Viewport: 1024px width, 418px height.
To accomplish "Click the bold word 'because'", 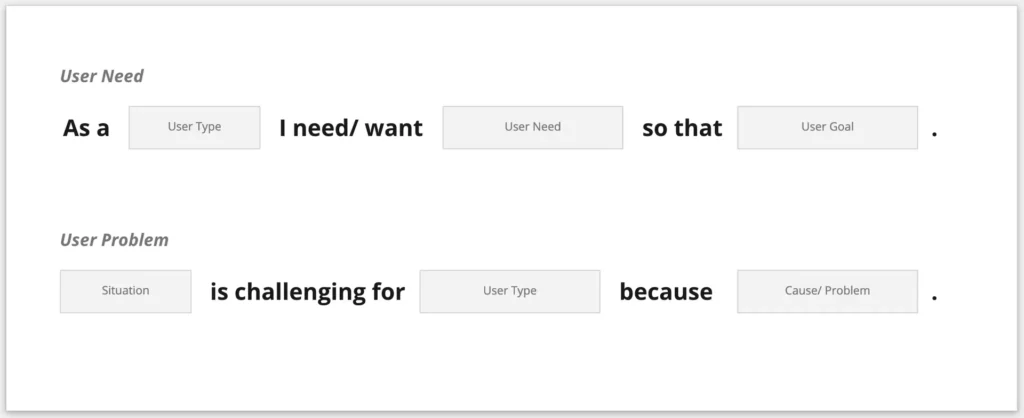I will [x=666, y=292].
